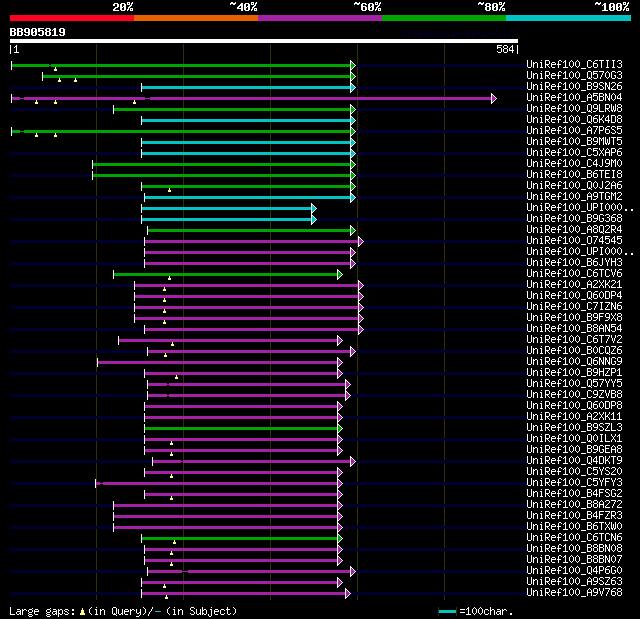Click the cyan ~100% identity legend segment

[567, 18]
